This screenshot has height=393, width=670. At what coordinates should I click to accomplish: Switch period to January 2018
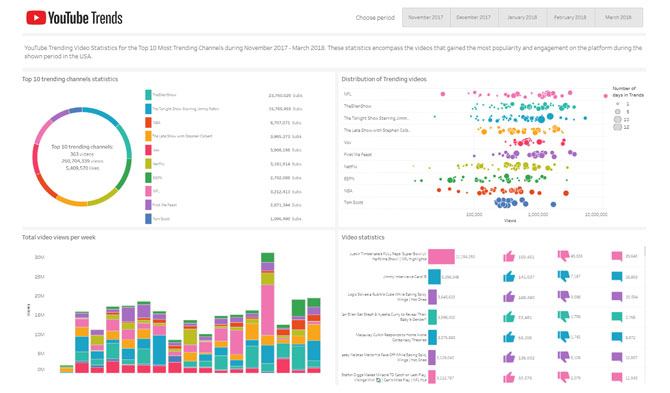coord(522,18)
